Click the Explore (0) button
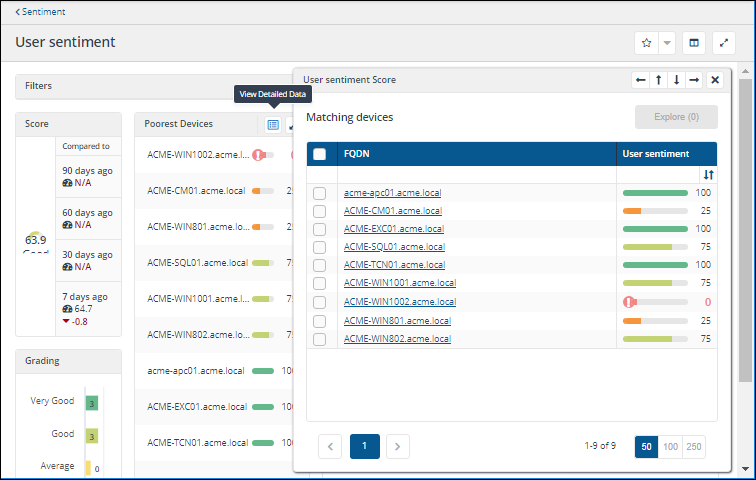The image size is (756, 480). coord(676,117)
